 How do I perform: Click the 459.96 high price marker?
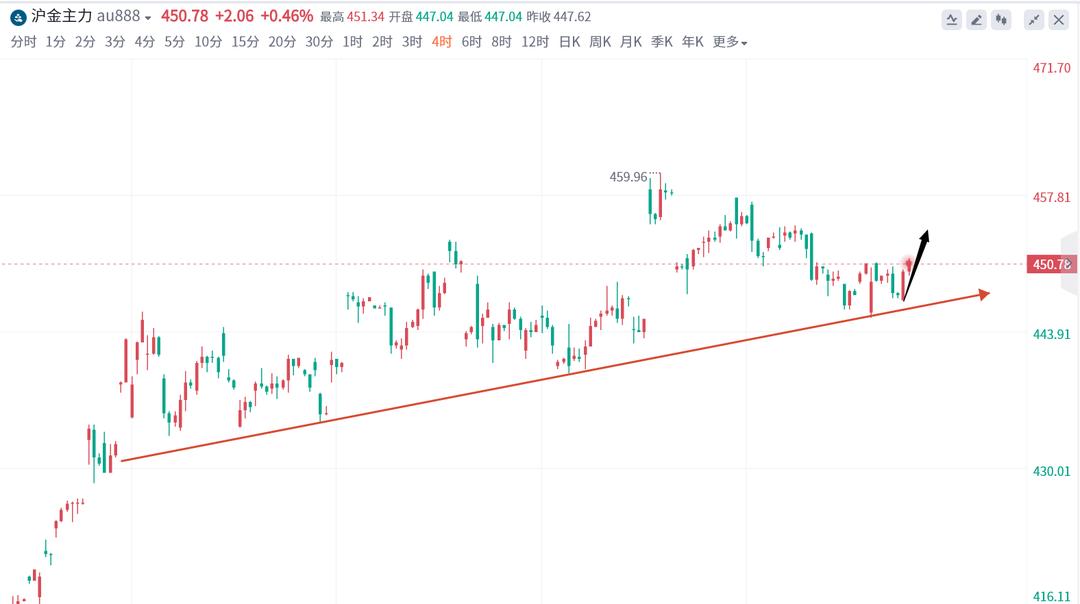point(628,177)
